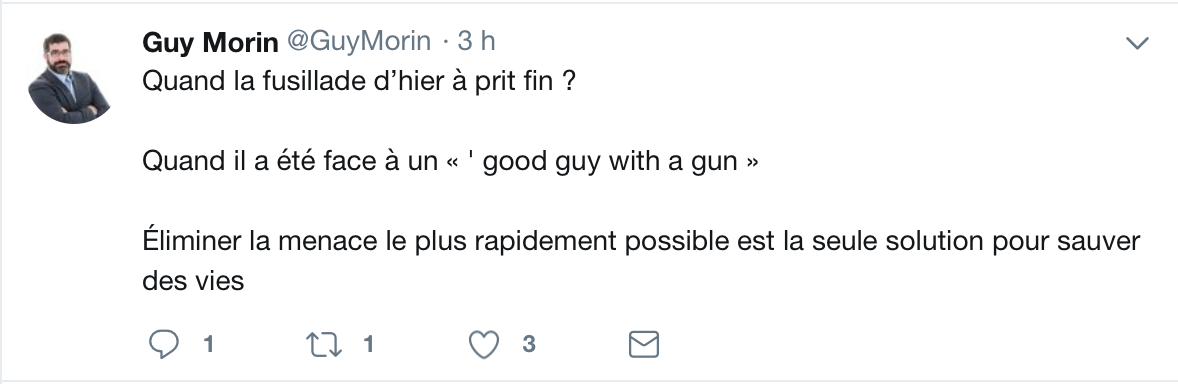1178x384 pixels.
Task: Click the sentence starting 'Éliminer la menace'
Action: pyautogui.click(x=642, y=261)
